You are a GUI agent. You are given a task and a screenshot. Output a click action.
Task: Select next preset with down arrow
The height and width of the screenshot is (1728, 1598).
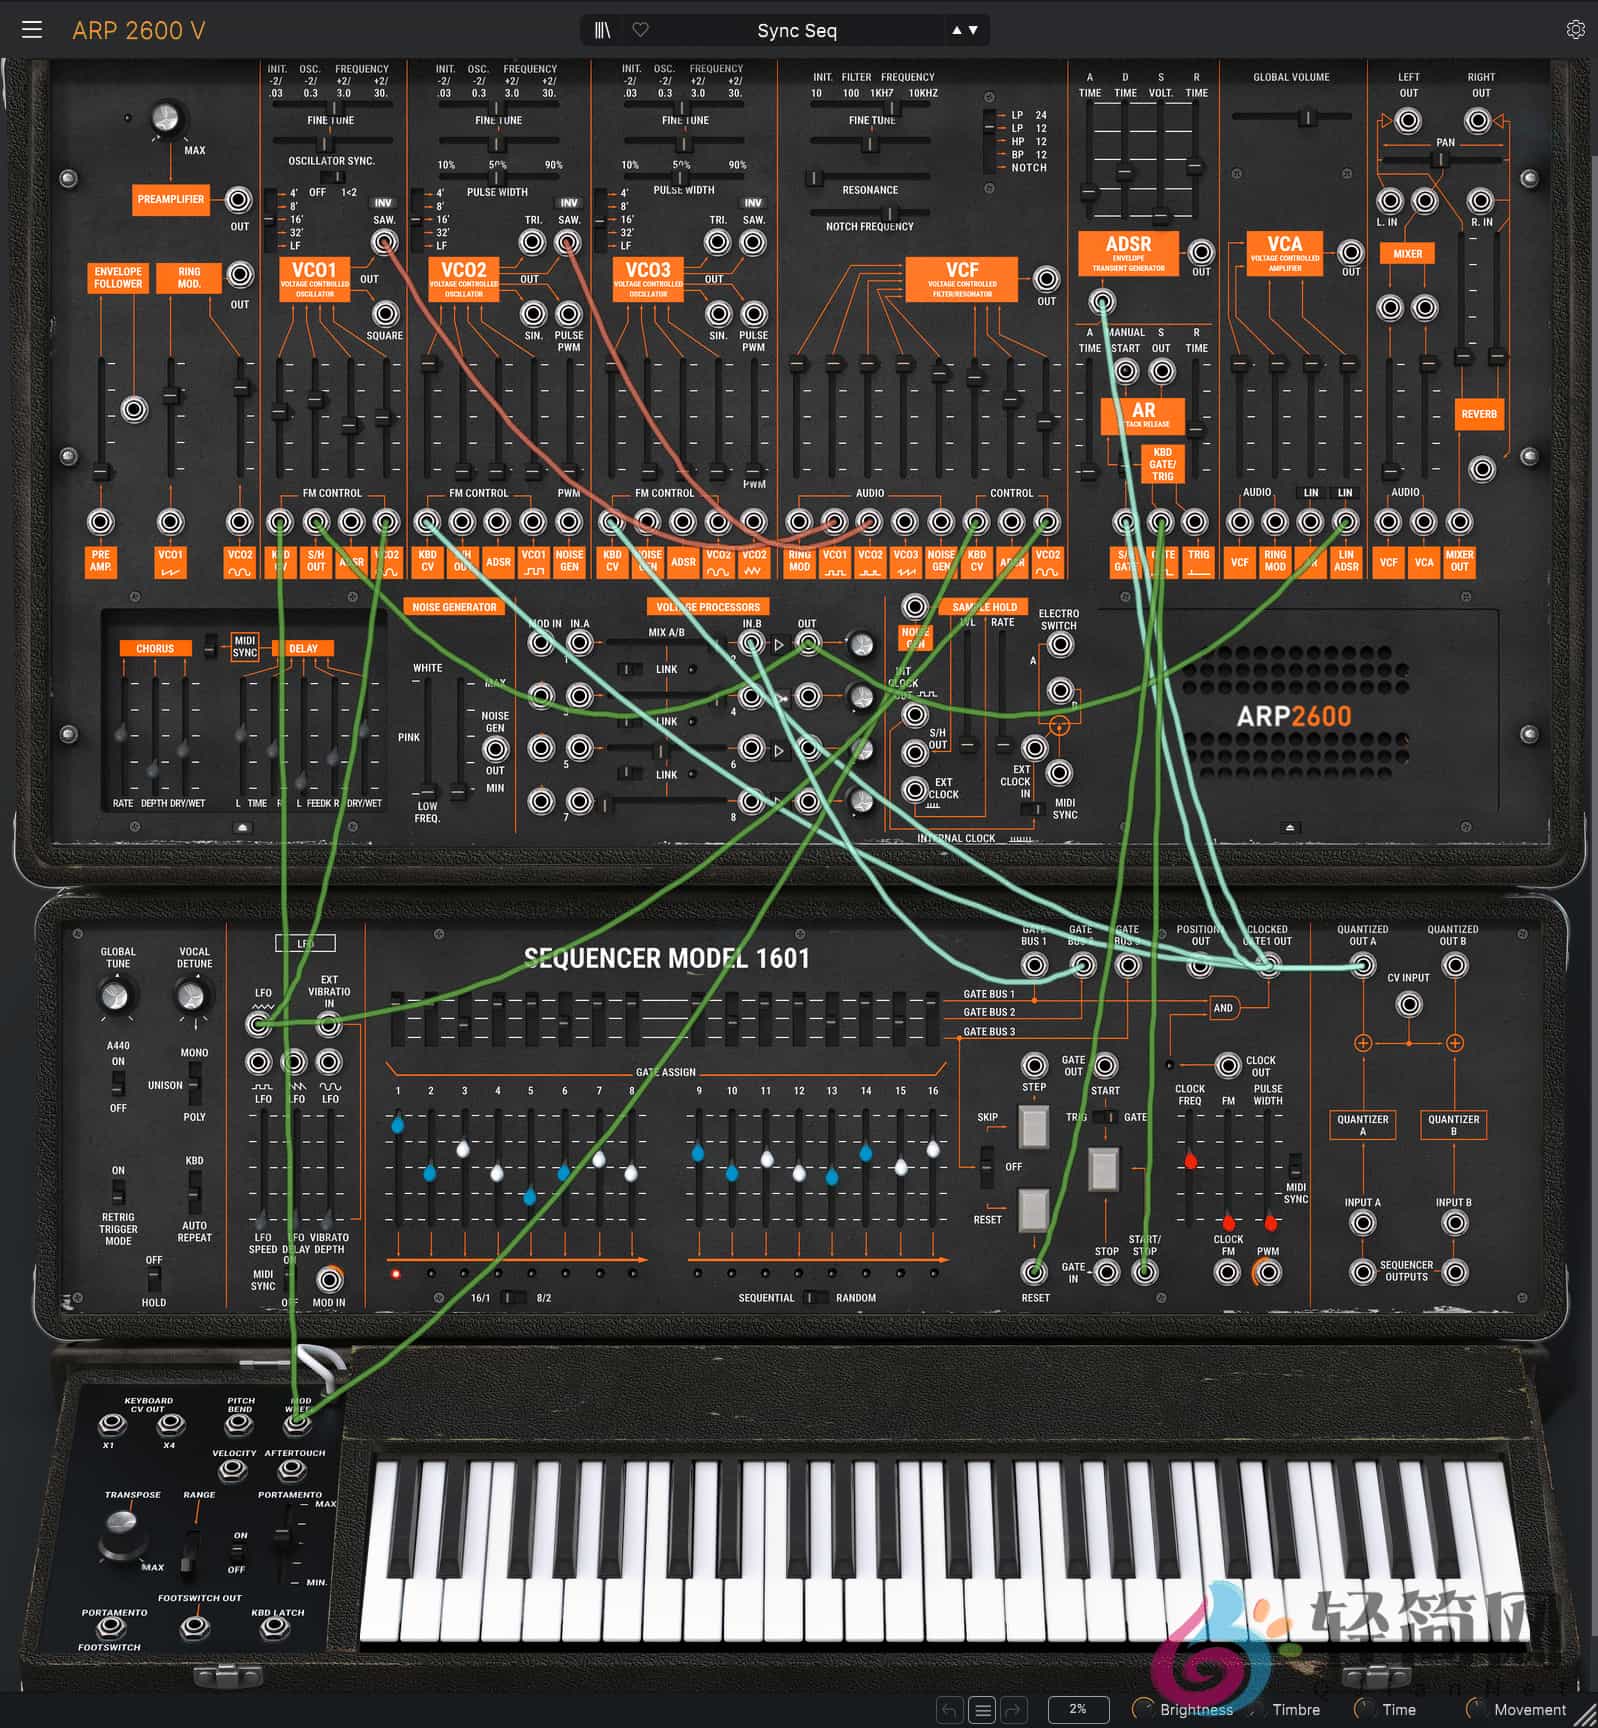[x=973, y=30]
